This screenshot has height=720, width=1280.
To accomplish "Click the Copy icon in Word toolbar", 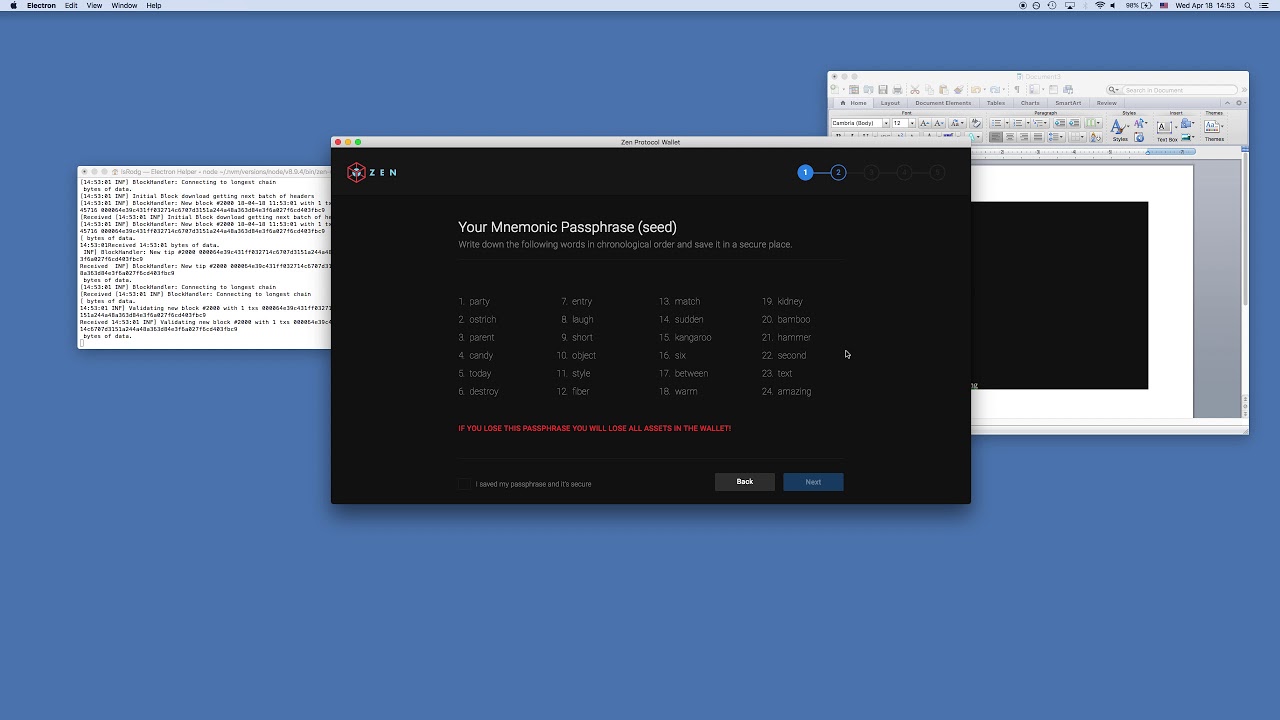I will click(929, 90).
